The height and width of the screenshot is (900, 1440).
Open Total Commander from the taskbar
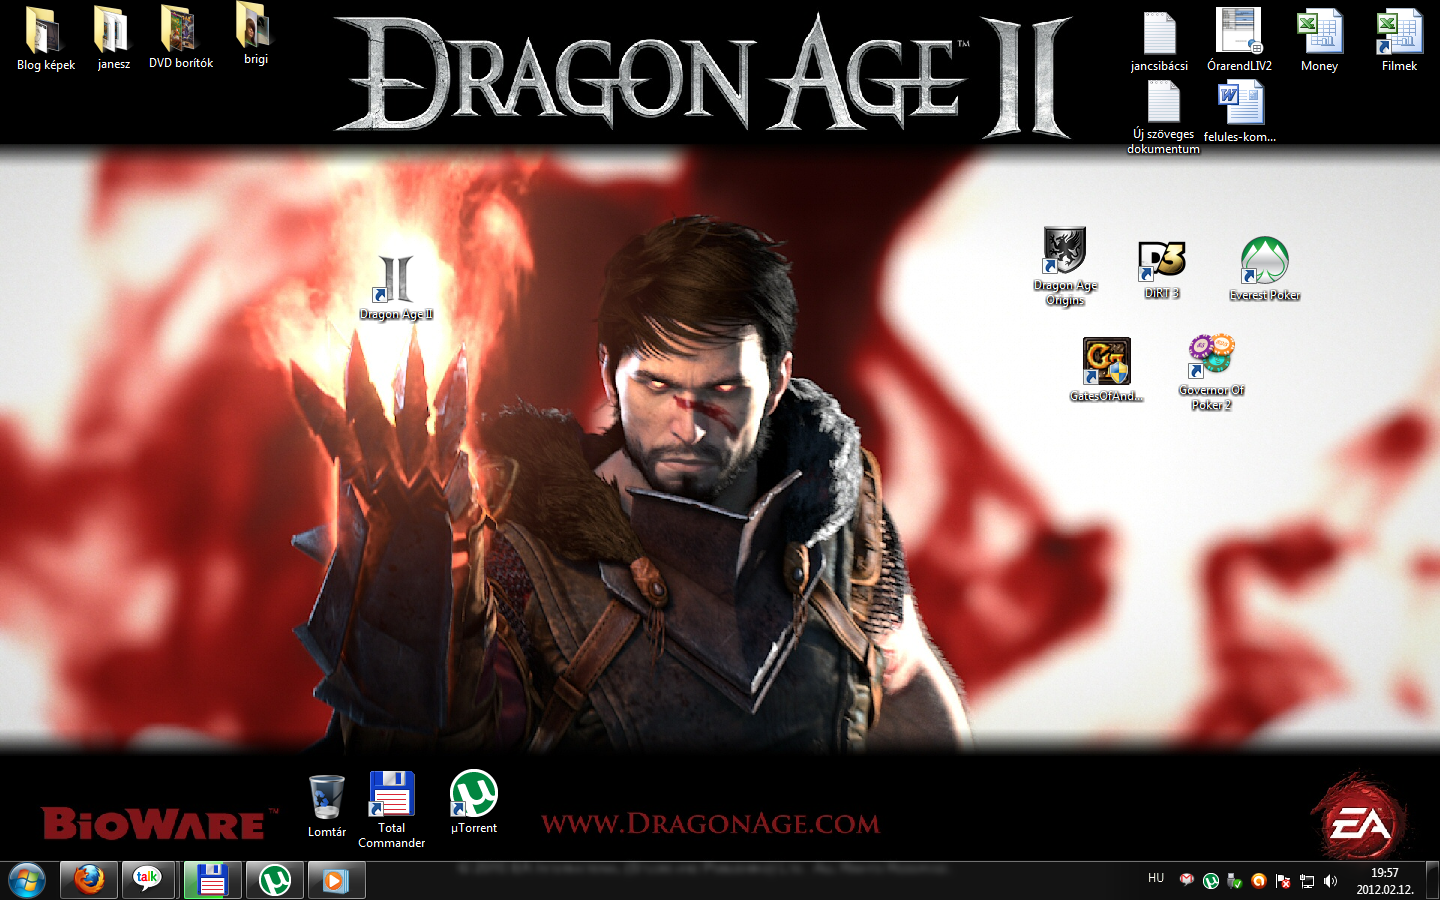tap(212, 881)
